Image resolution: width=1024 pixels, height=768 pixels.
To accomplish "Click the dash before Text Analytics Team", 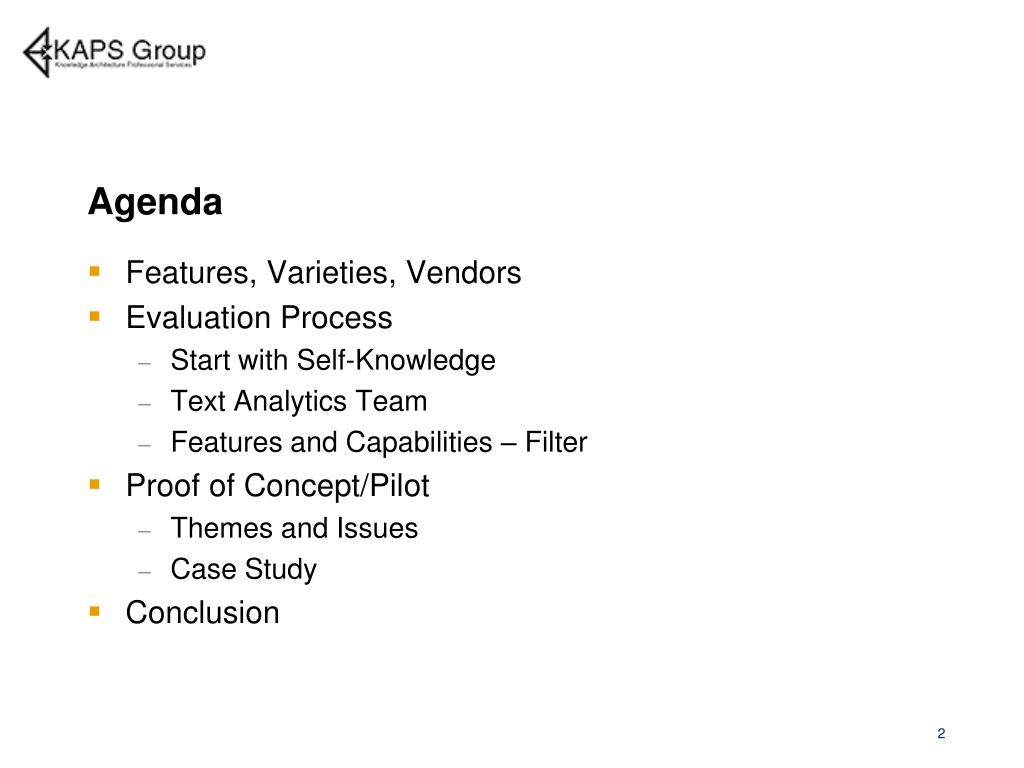I will 145,404.
